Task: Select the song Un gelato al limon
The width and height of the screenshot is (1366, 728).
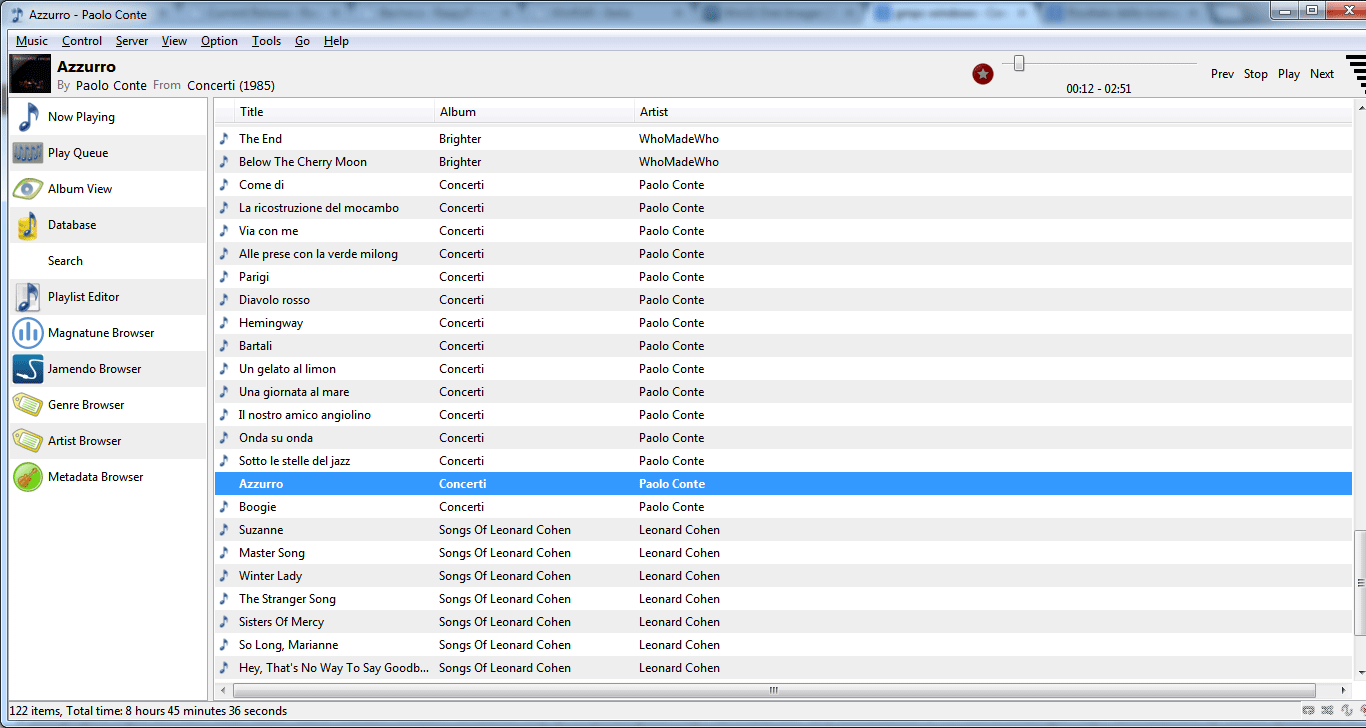Action: click(x=784, y=369)
